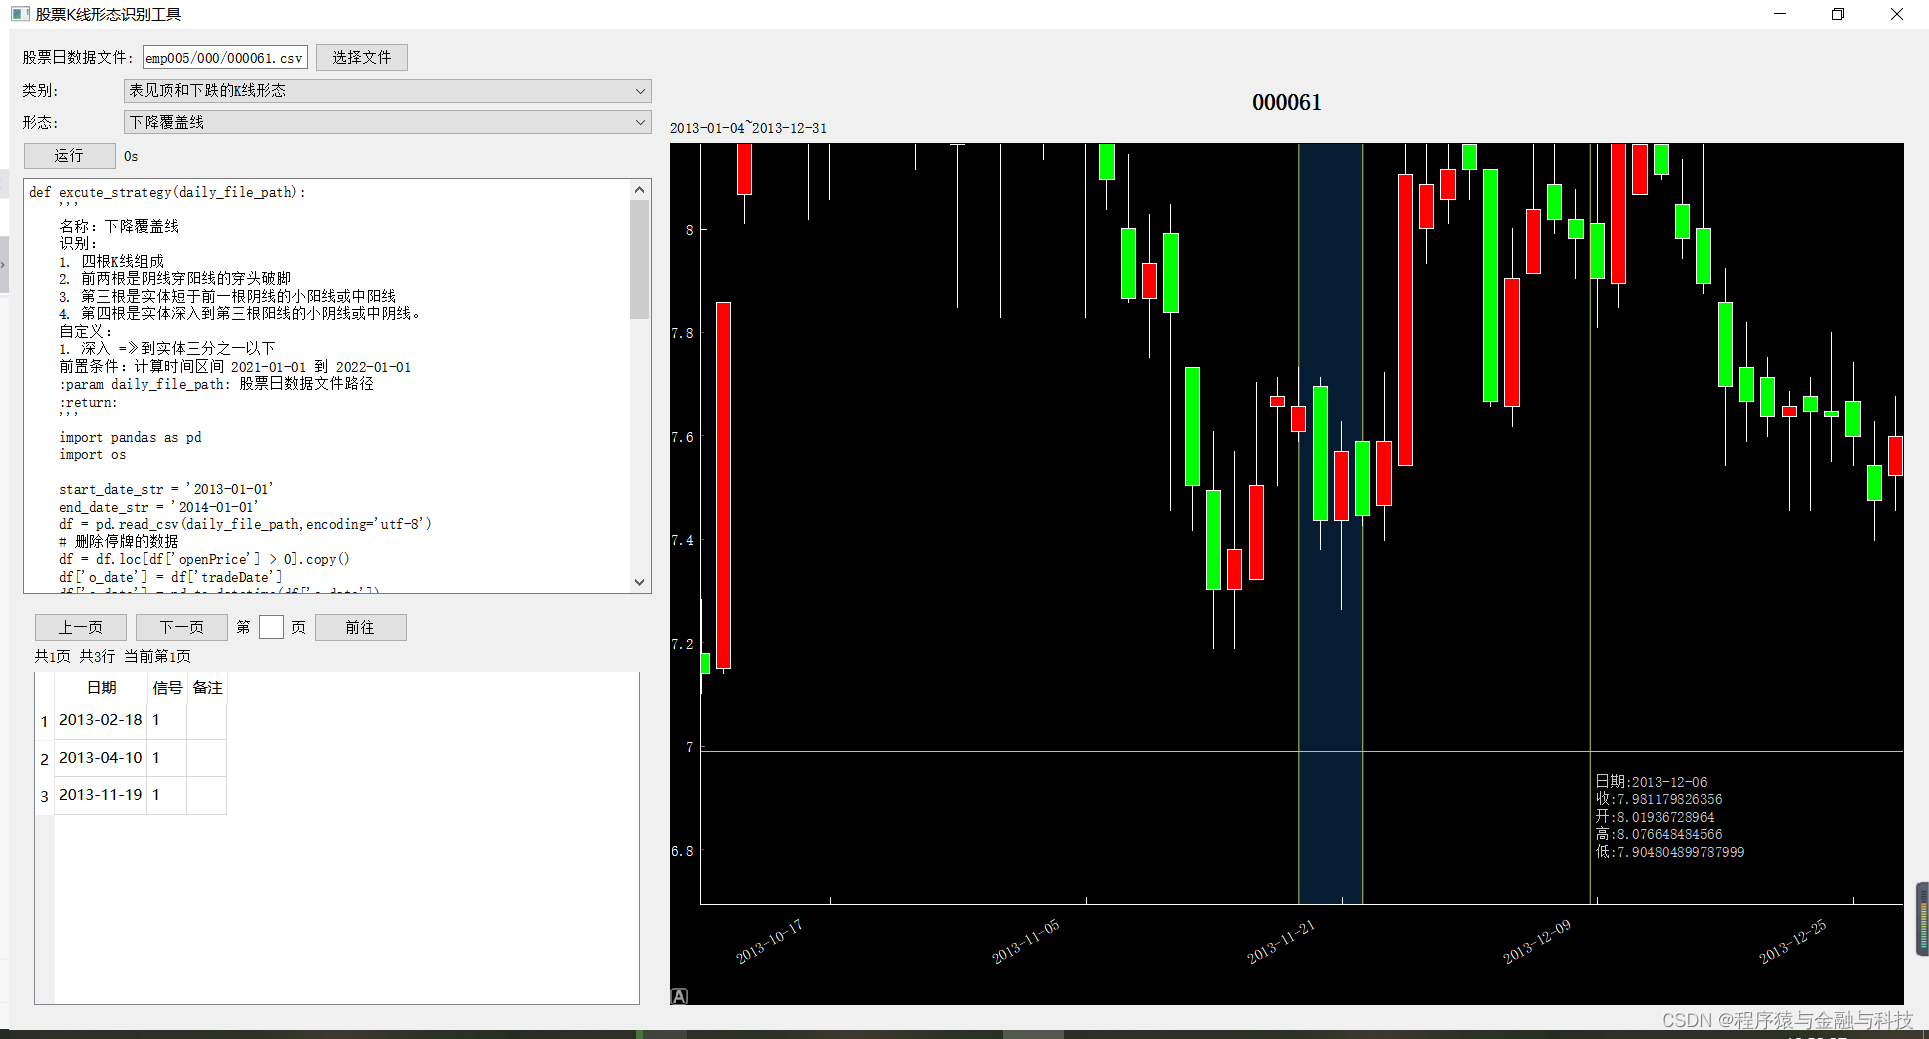Click the application icon in title bar
The height and width of the screenshot is (1039, 1929).
pos(20,14)
